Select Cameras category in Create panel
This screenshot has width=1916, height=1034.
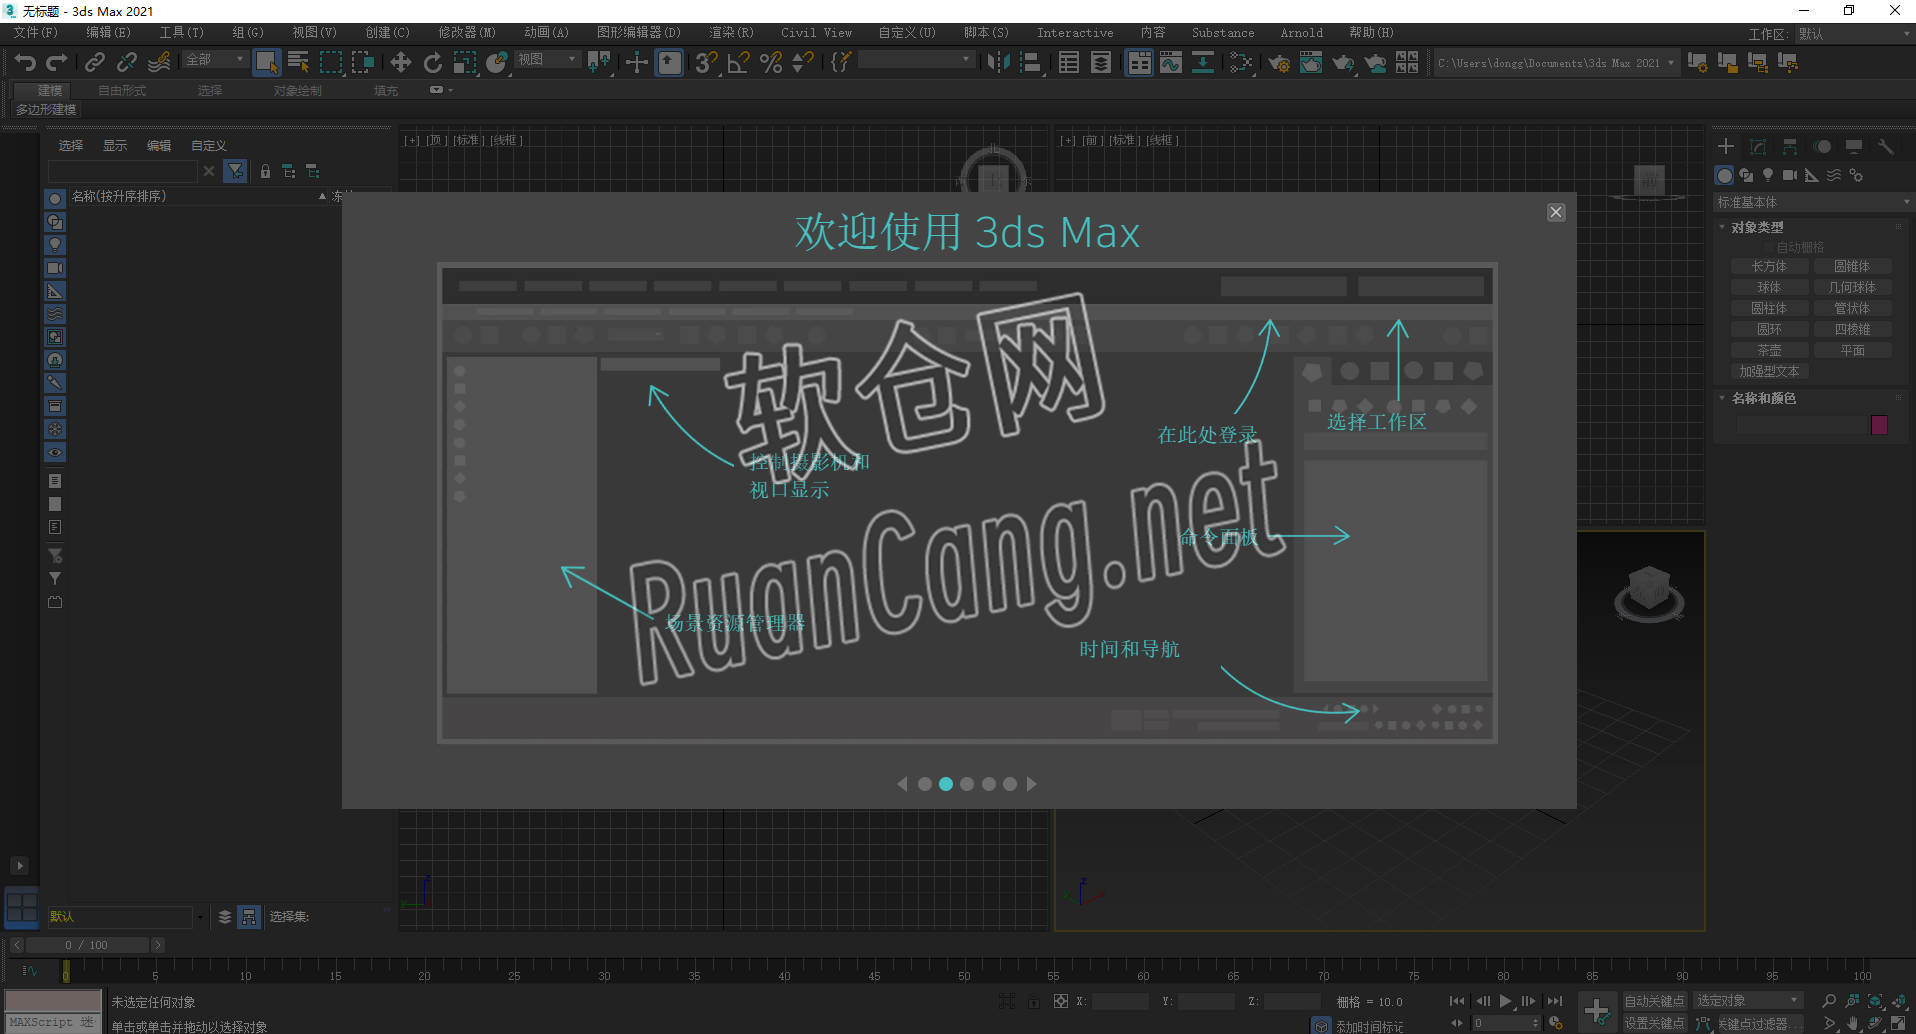pyautogui.click(x=1790, y=175)
